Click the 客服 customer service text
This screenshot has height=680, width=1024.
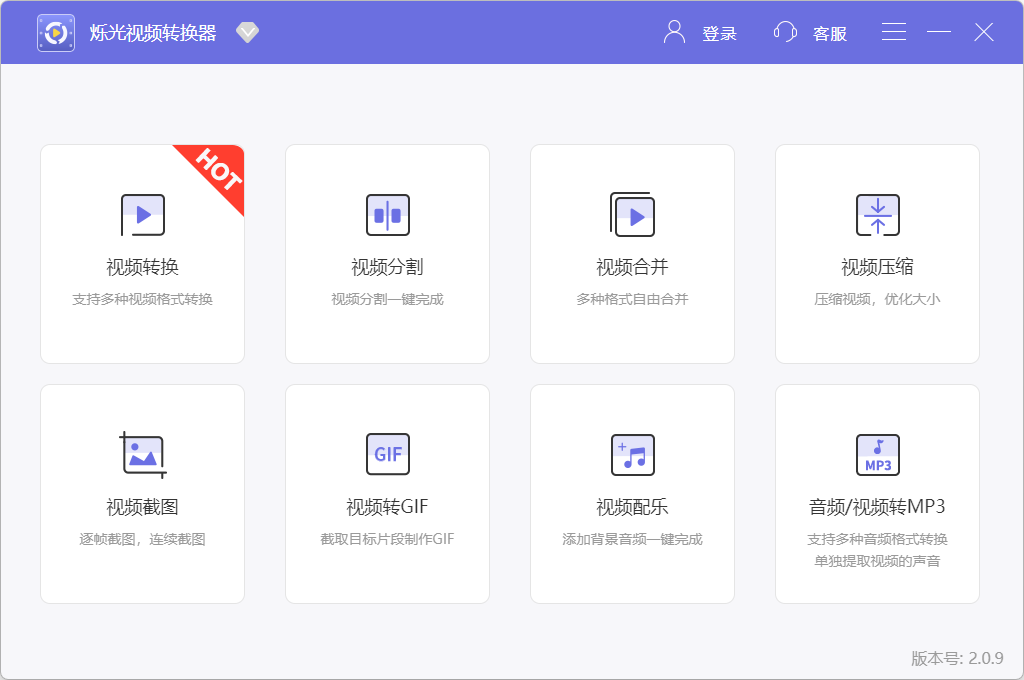[829, 33]
